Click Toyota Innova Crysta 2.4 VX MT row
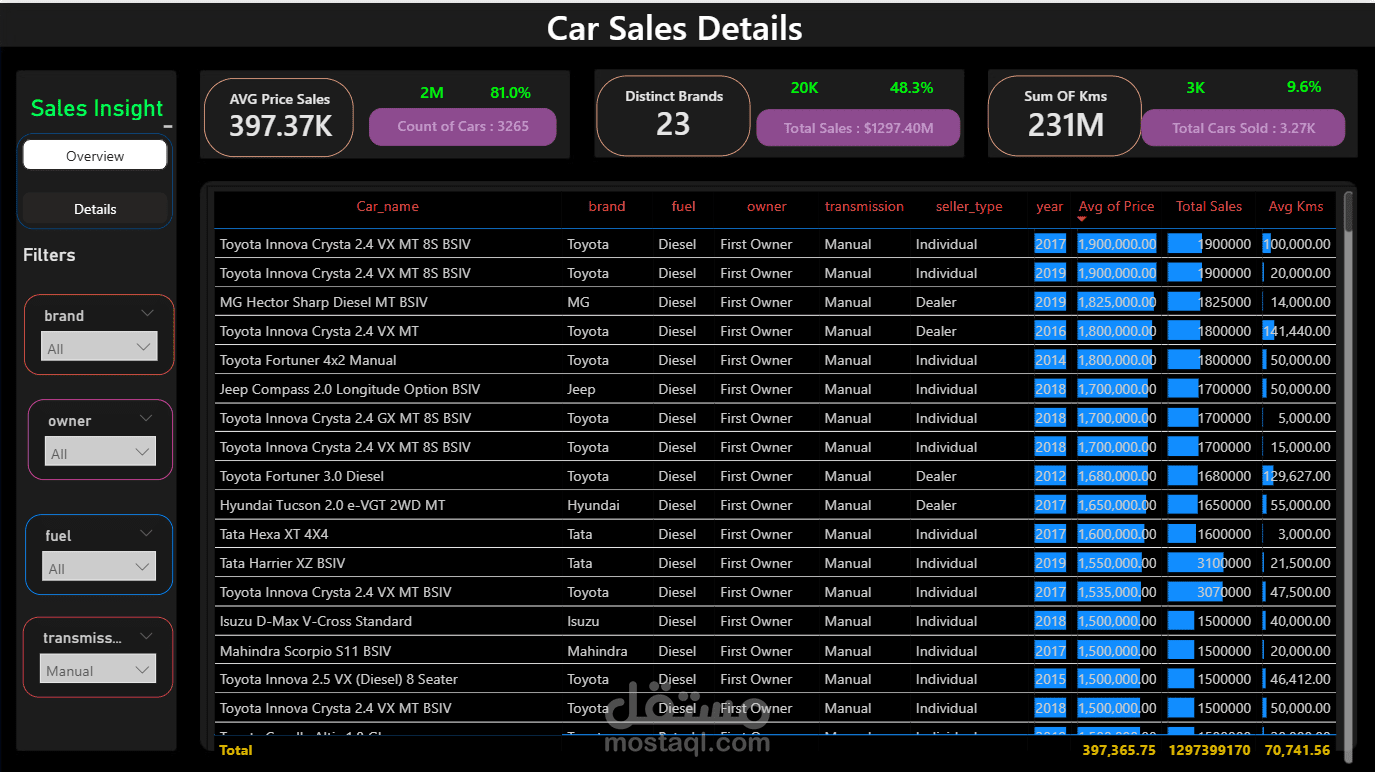This screenshot has width=1375, height=772. point(775,330)
